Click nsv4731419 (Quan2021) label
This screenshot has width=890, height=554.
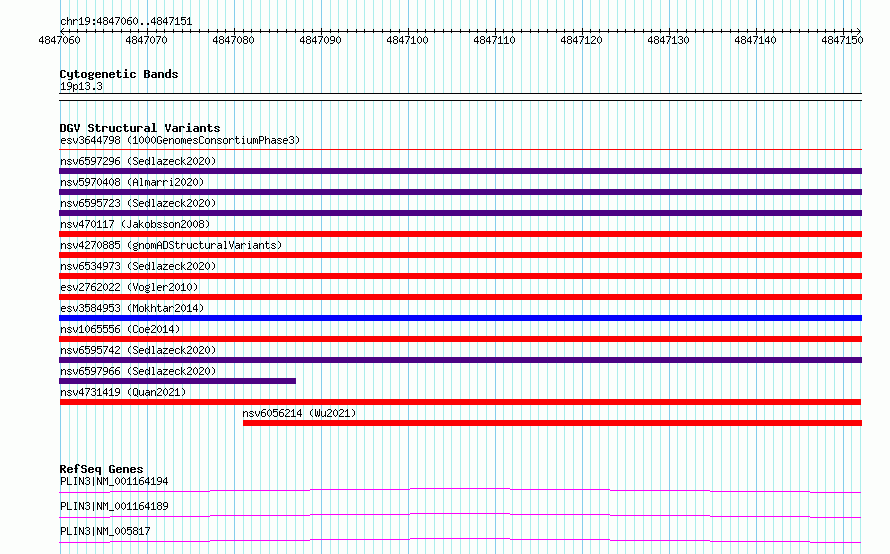[123, 392]
